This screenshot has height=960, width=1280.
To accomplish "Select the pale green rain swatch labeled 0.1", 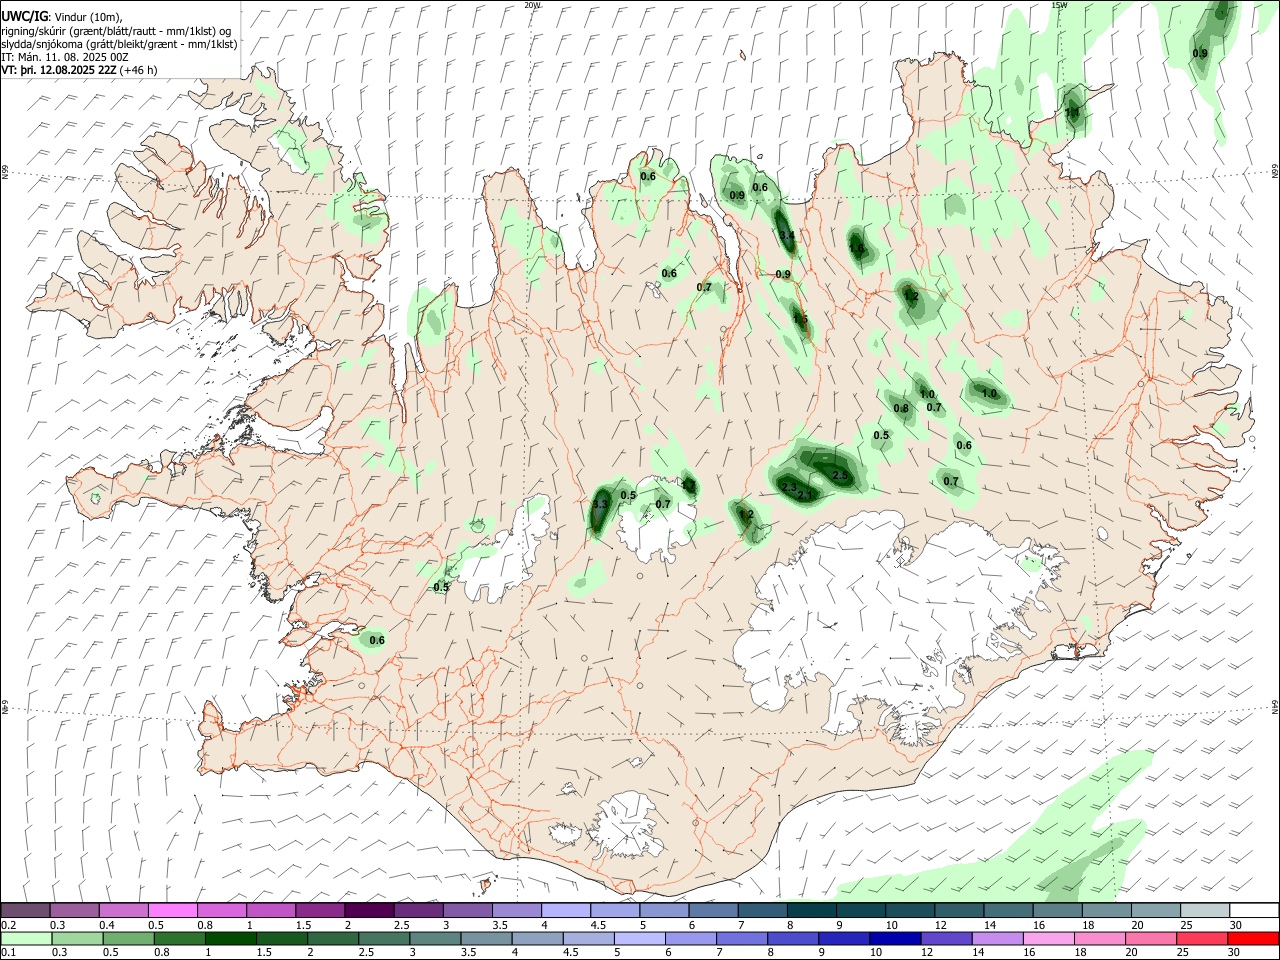I will tap(26, 938).
